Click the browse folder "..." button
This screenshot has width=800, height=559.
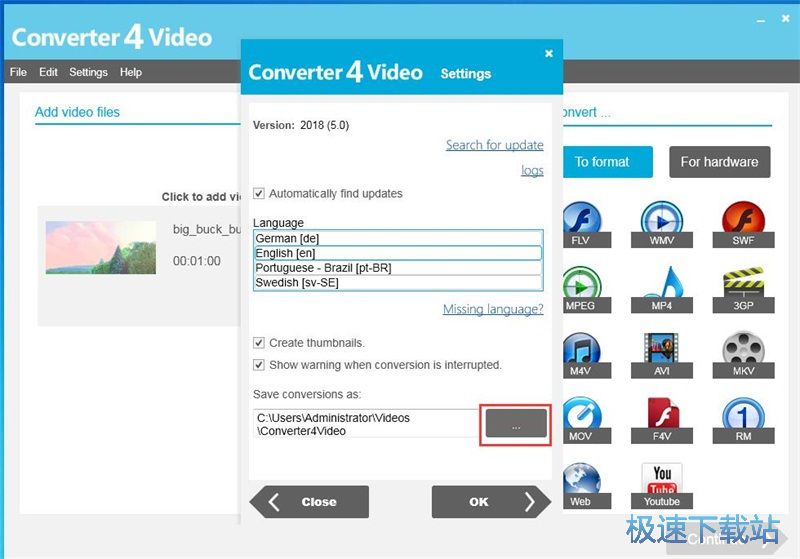[516, 424]
